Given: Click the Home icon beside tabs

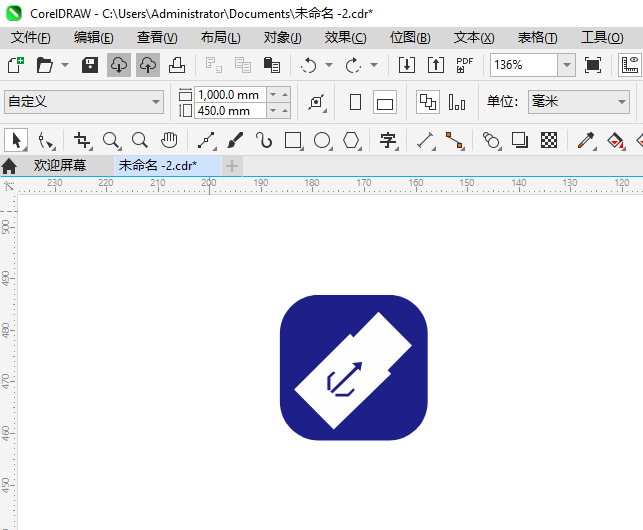Looking at the screenshot, I should click(x=9, y=166).
